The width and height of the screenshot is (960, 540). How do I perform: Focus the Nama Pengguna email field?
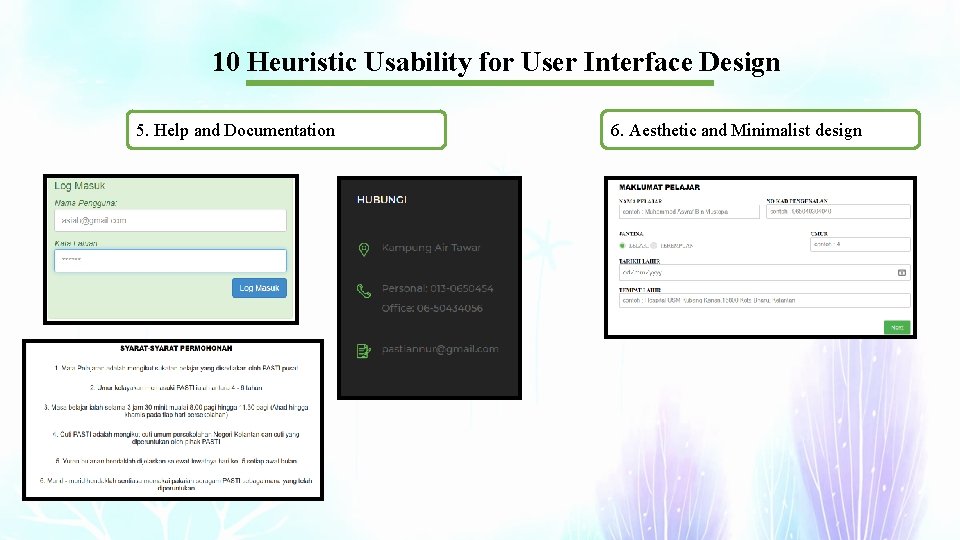170,220
